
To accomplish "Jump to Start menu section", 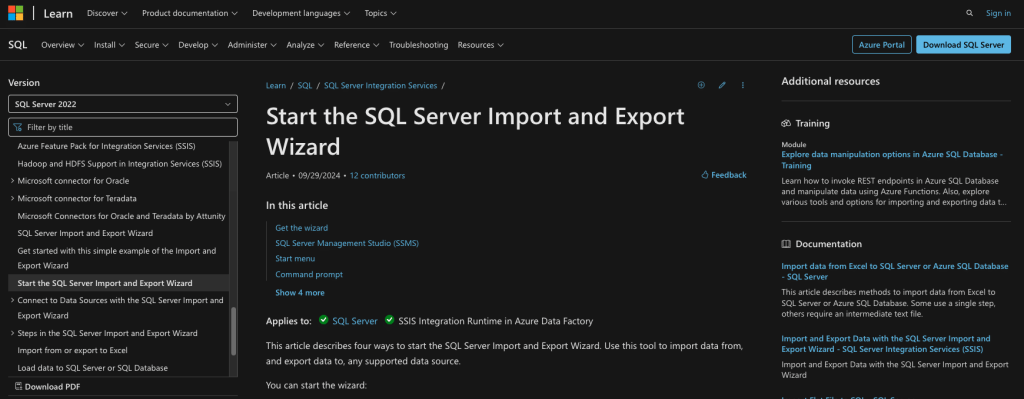I will pos(295,259).
